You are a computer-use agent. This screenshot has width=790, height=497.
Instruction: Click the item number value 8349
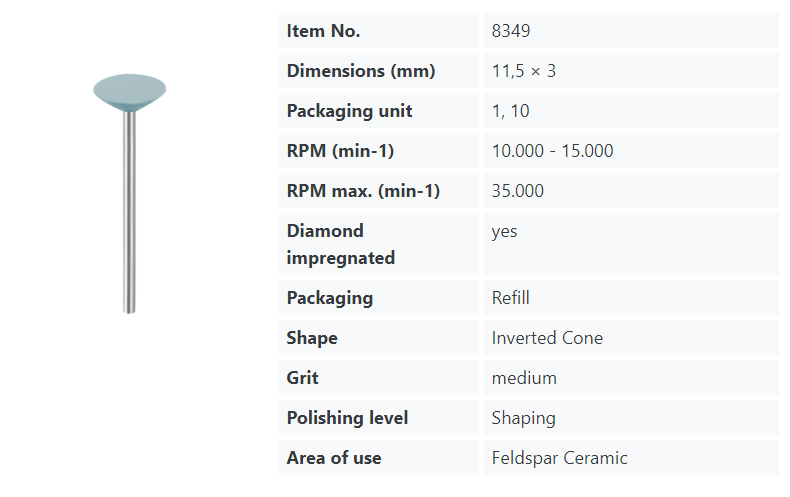(x=510, y=31)
